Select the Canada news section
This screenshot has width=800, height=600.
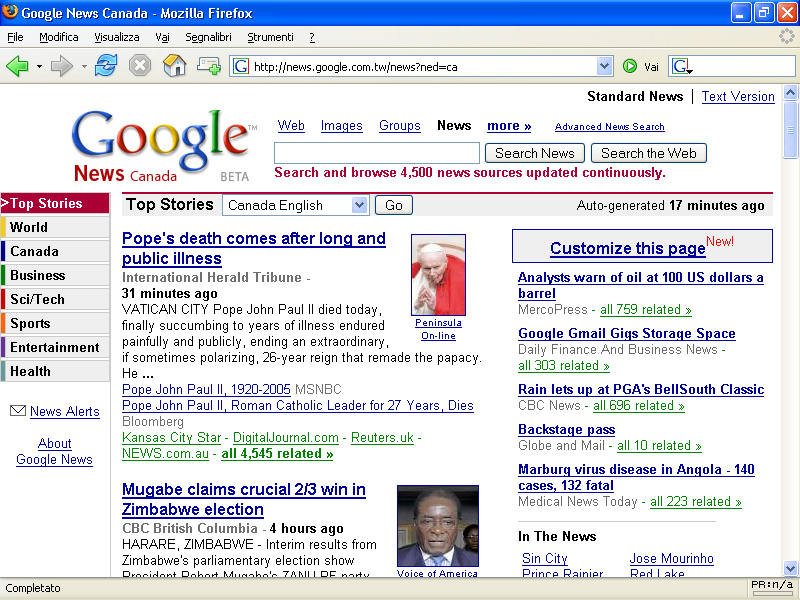click(55, 251)
